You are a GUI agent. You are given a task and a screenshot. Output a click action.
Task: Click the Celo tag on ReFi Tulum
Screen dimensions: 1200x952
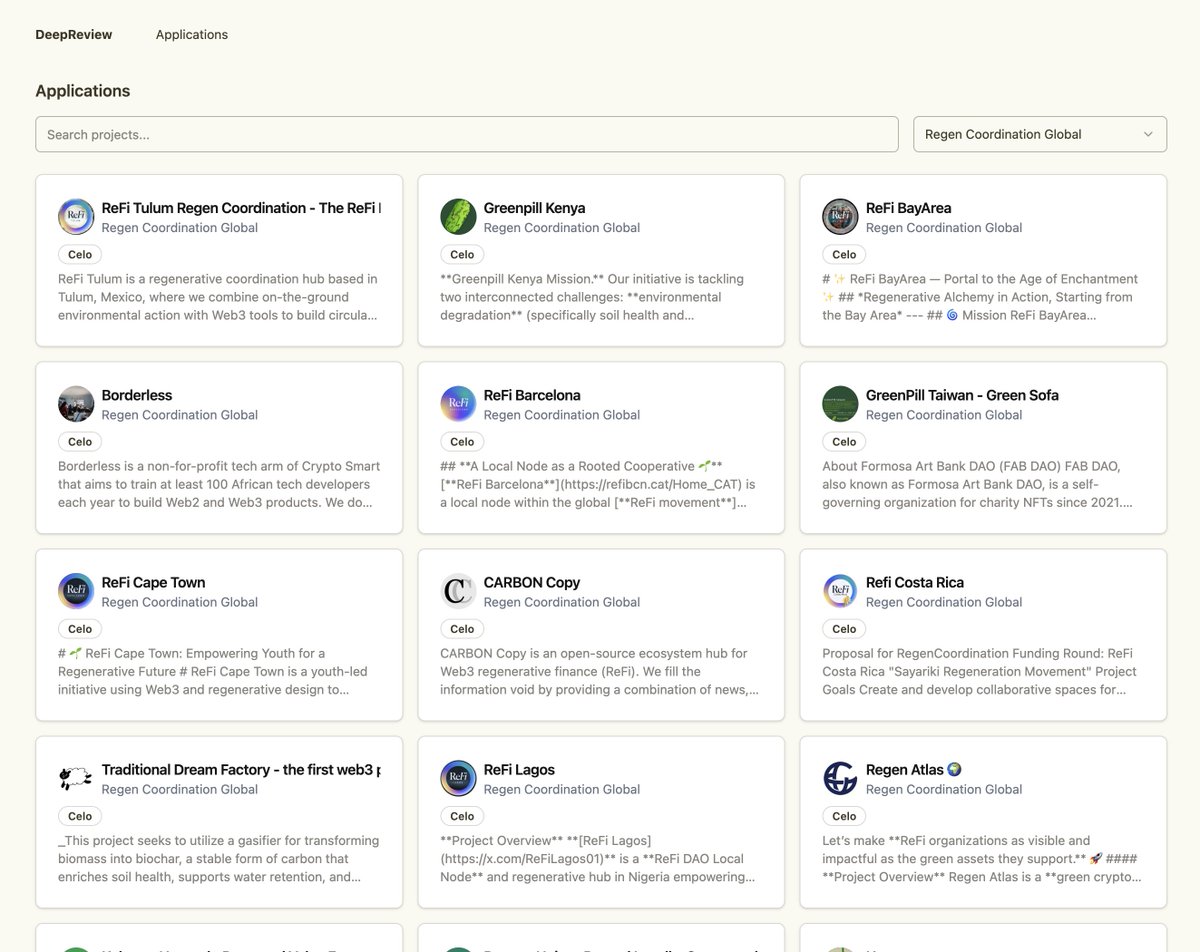click(80, 254)
